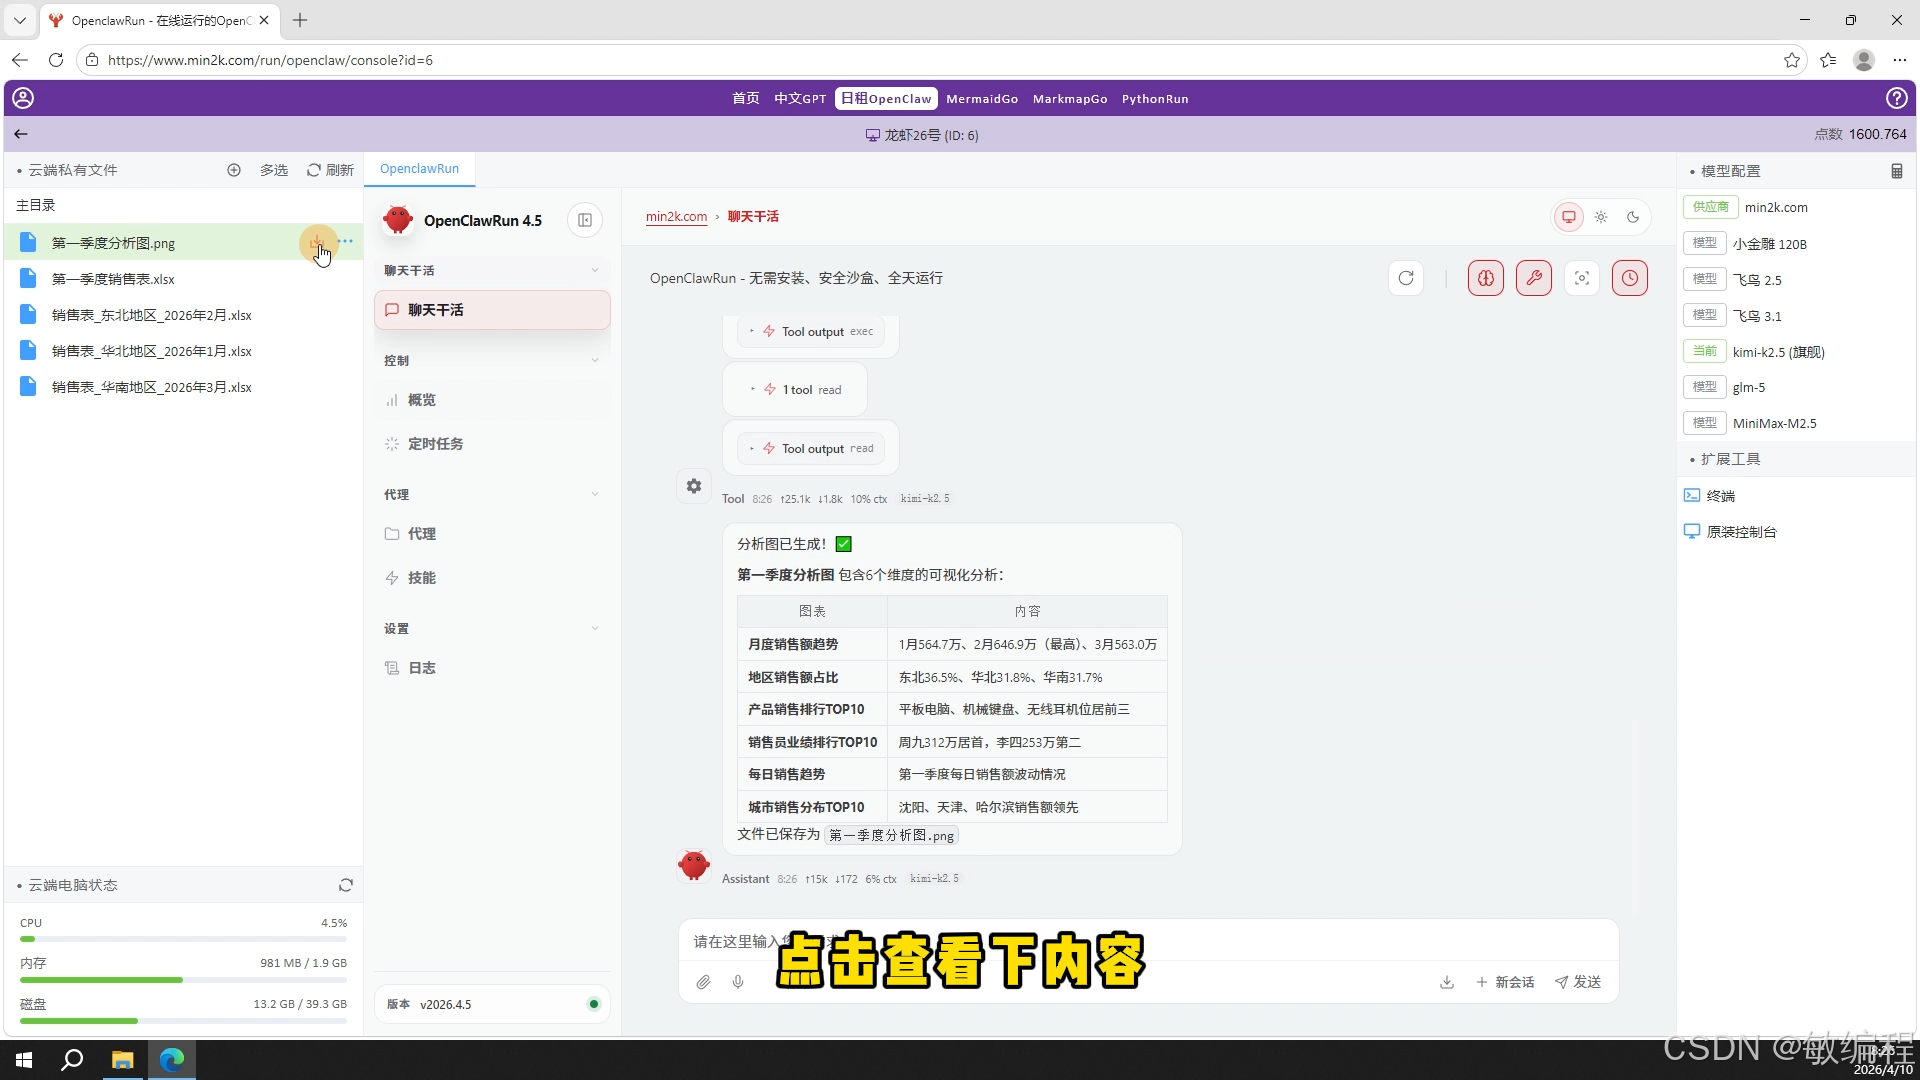
Task: Select the 定时任务 sidebar item
Action: pyautogui.click(x=435, y=444)
